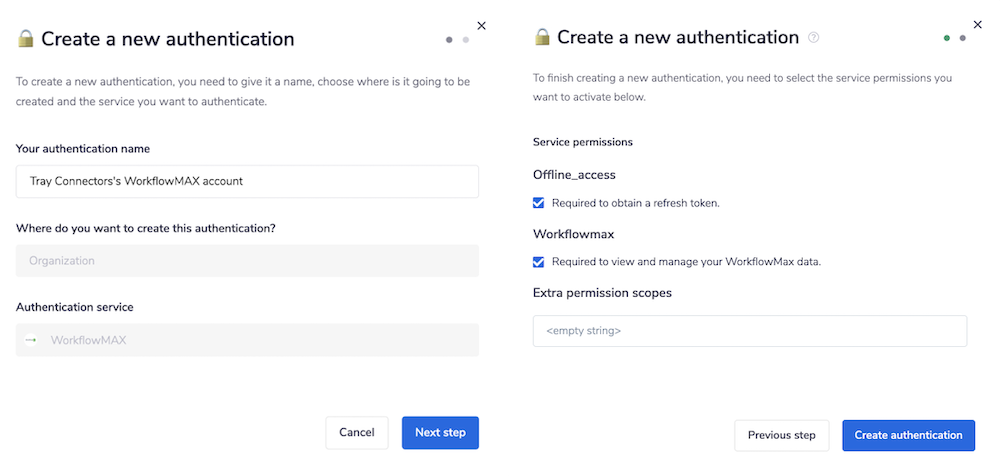Uncheck the Offline_access refresh token checkbox

pos(539,203)
